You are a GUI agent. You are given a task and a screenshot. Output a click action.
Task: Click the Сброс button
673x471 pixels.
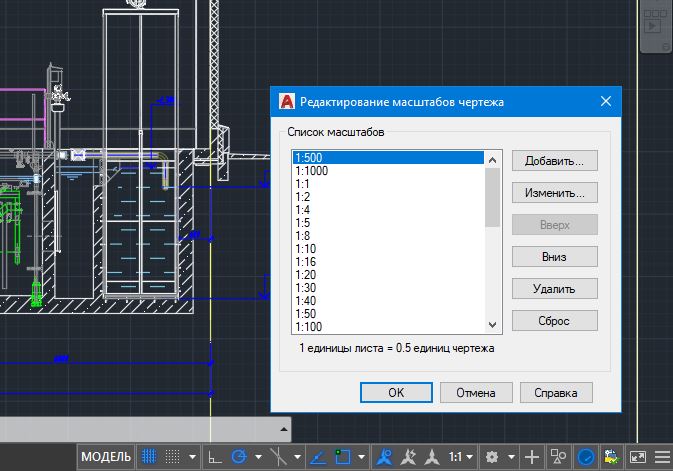click(555, 321)
